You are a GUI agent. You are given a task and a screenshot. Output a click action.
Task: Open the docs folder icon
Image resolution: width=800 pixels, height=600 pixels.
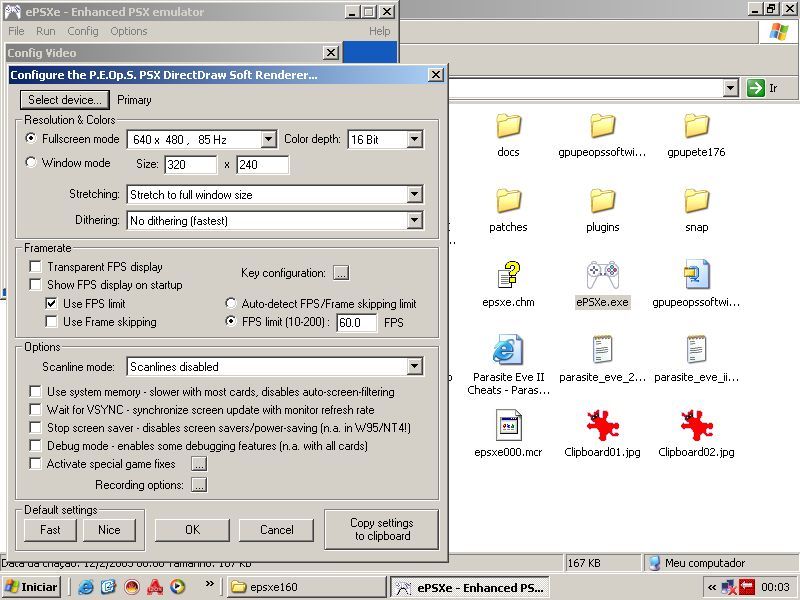[x=508, y=126]
